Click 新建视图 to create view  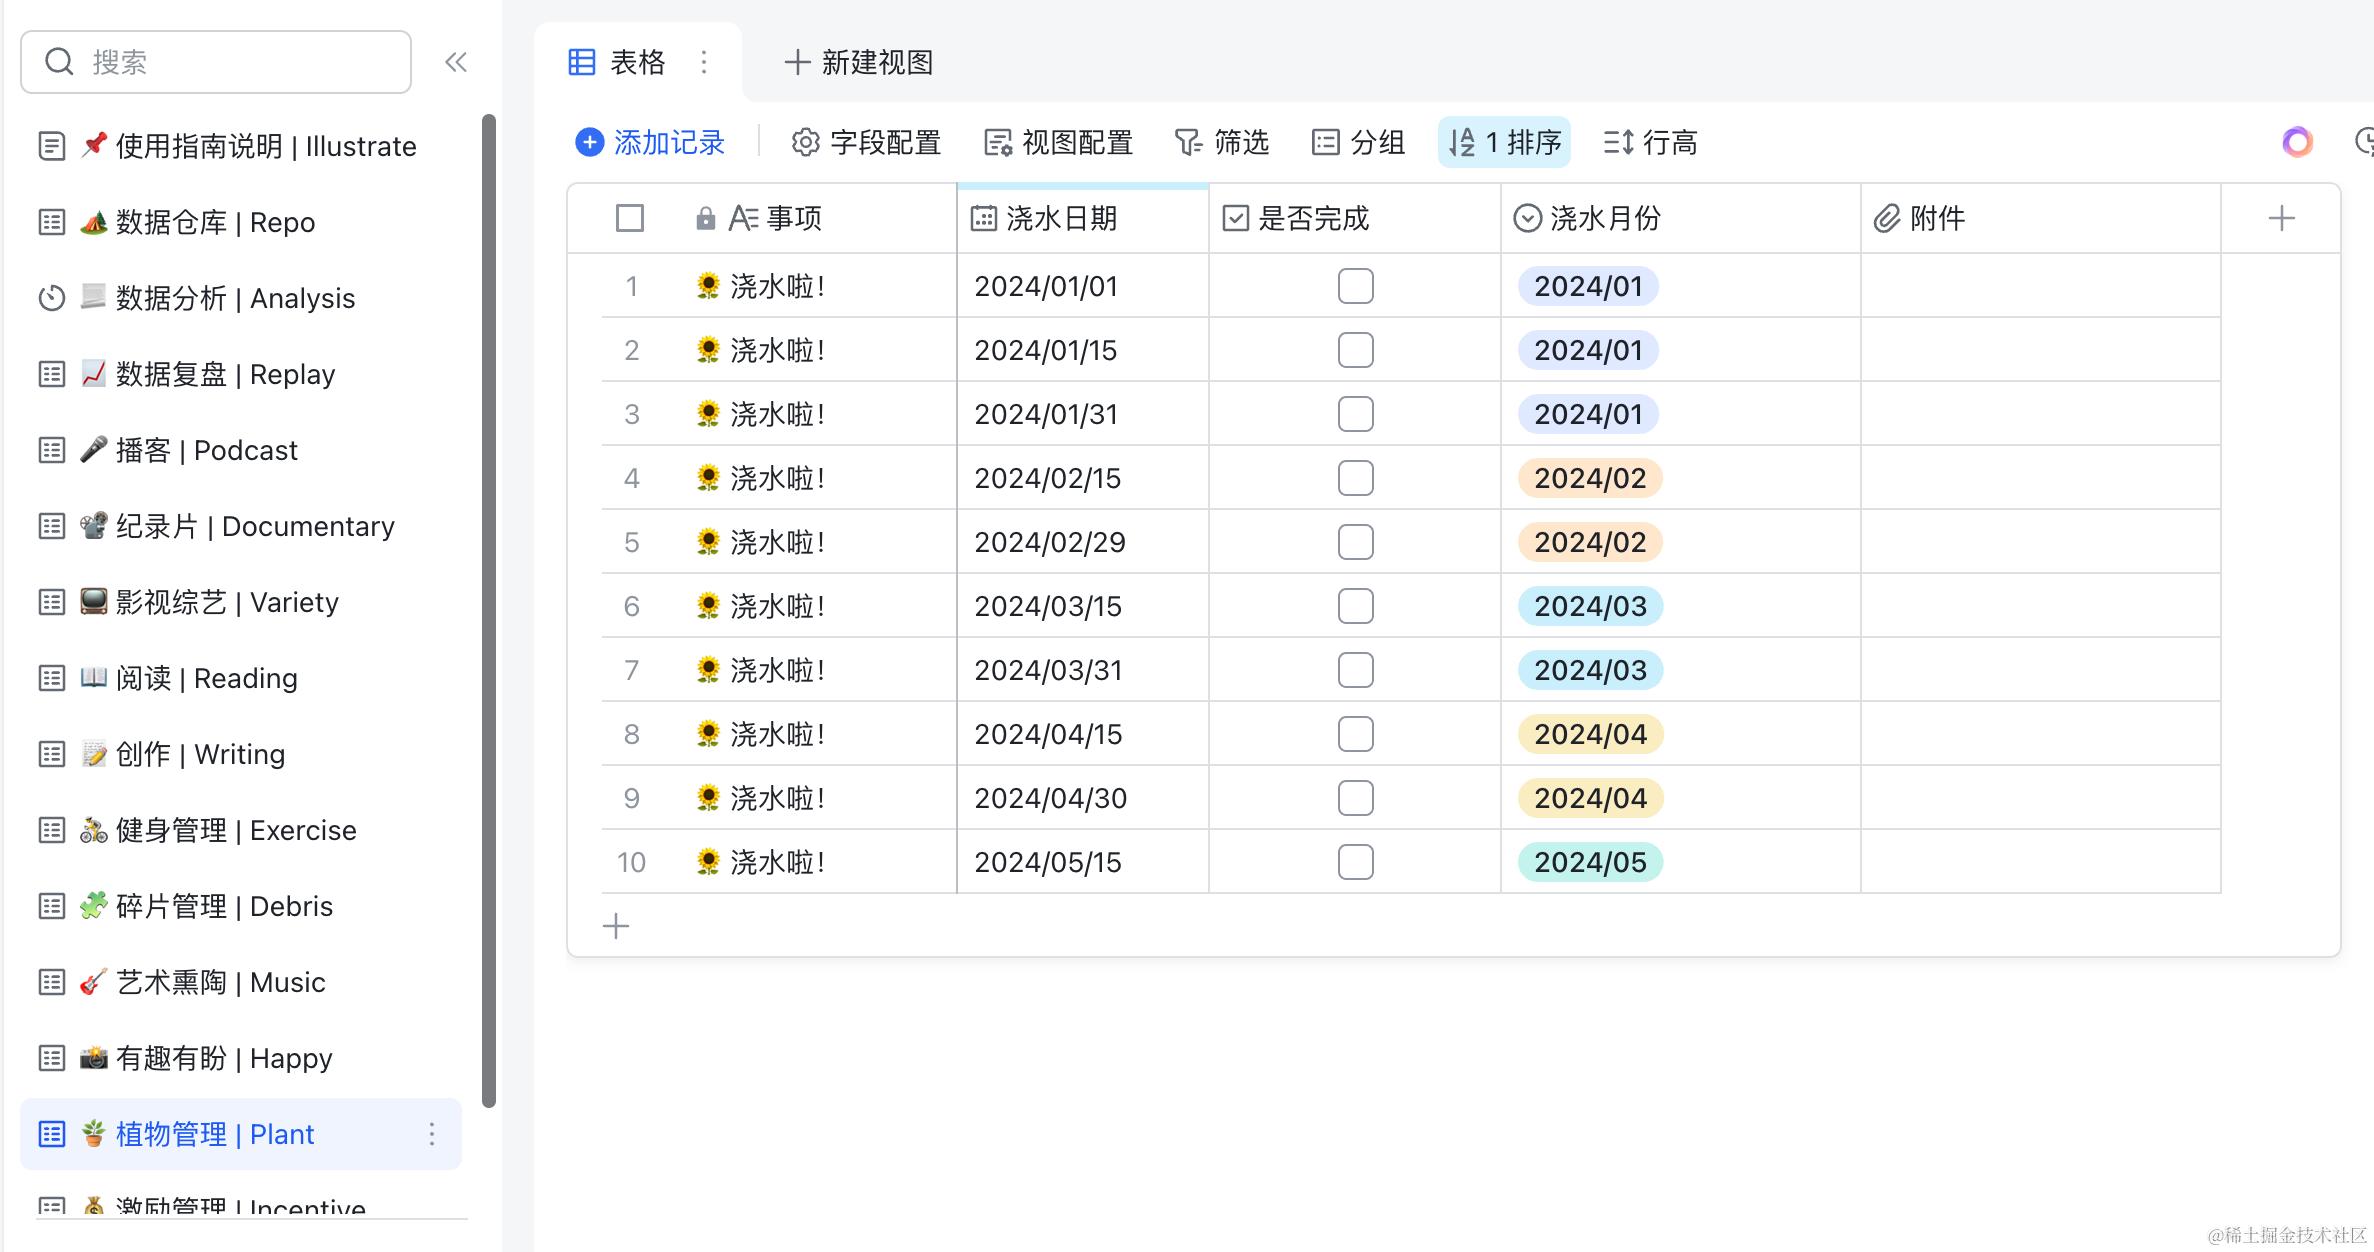click(859, 62)
